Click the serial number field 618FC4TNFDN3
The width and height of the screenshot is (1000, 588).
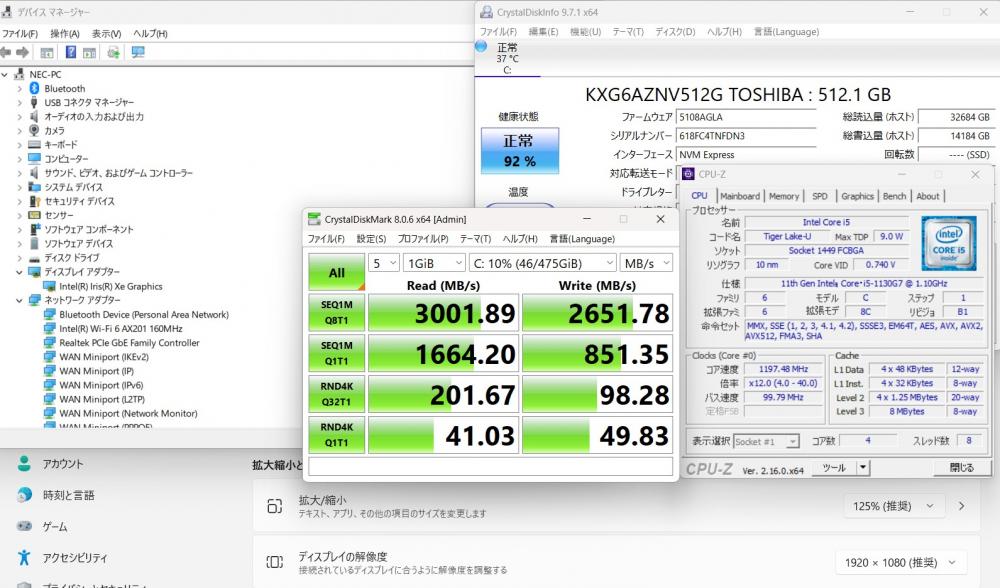pyautogui.click(x=746, y=136)
